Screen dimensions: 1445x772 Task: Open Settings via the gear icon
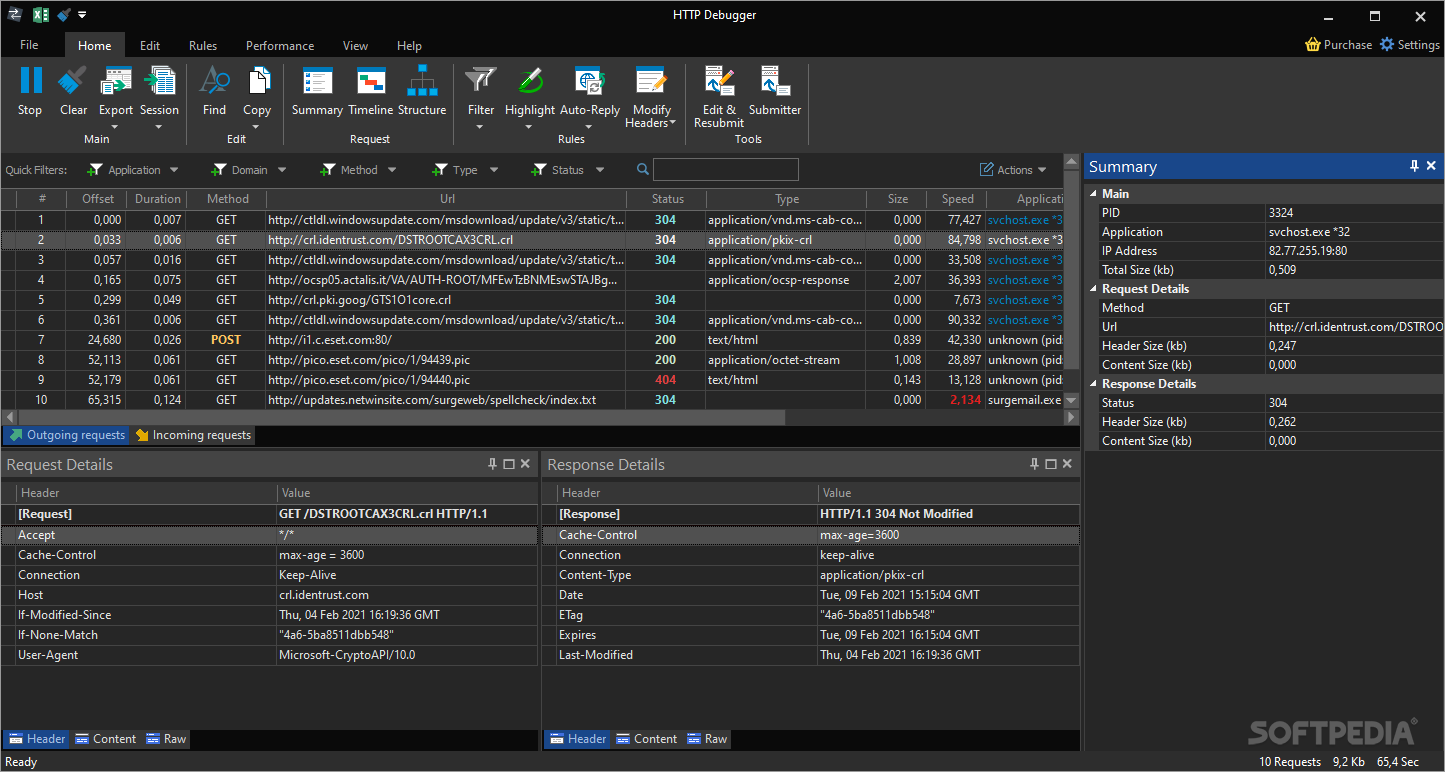click(x=1387, y=45)
